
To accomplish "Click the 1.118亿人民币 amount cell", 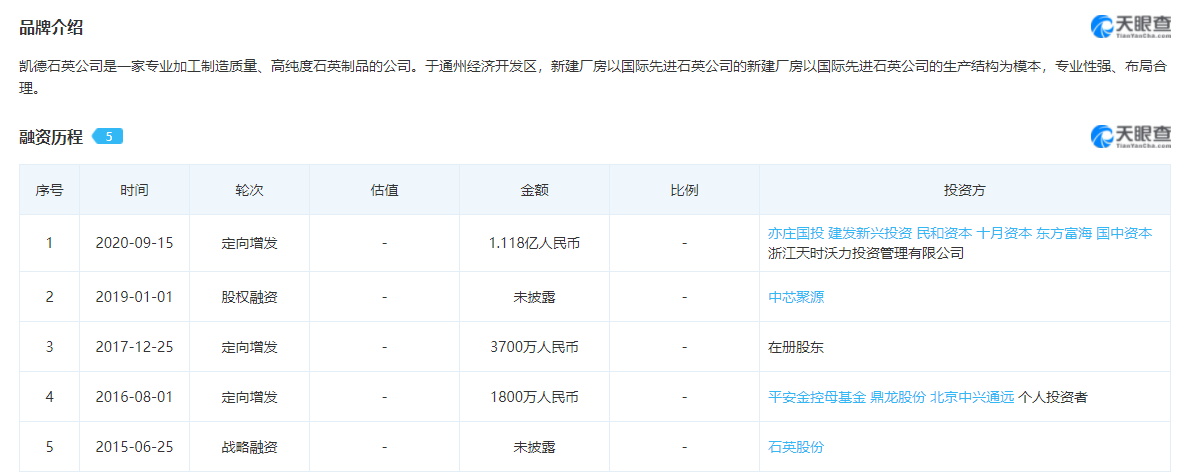I will coord(534,243).
